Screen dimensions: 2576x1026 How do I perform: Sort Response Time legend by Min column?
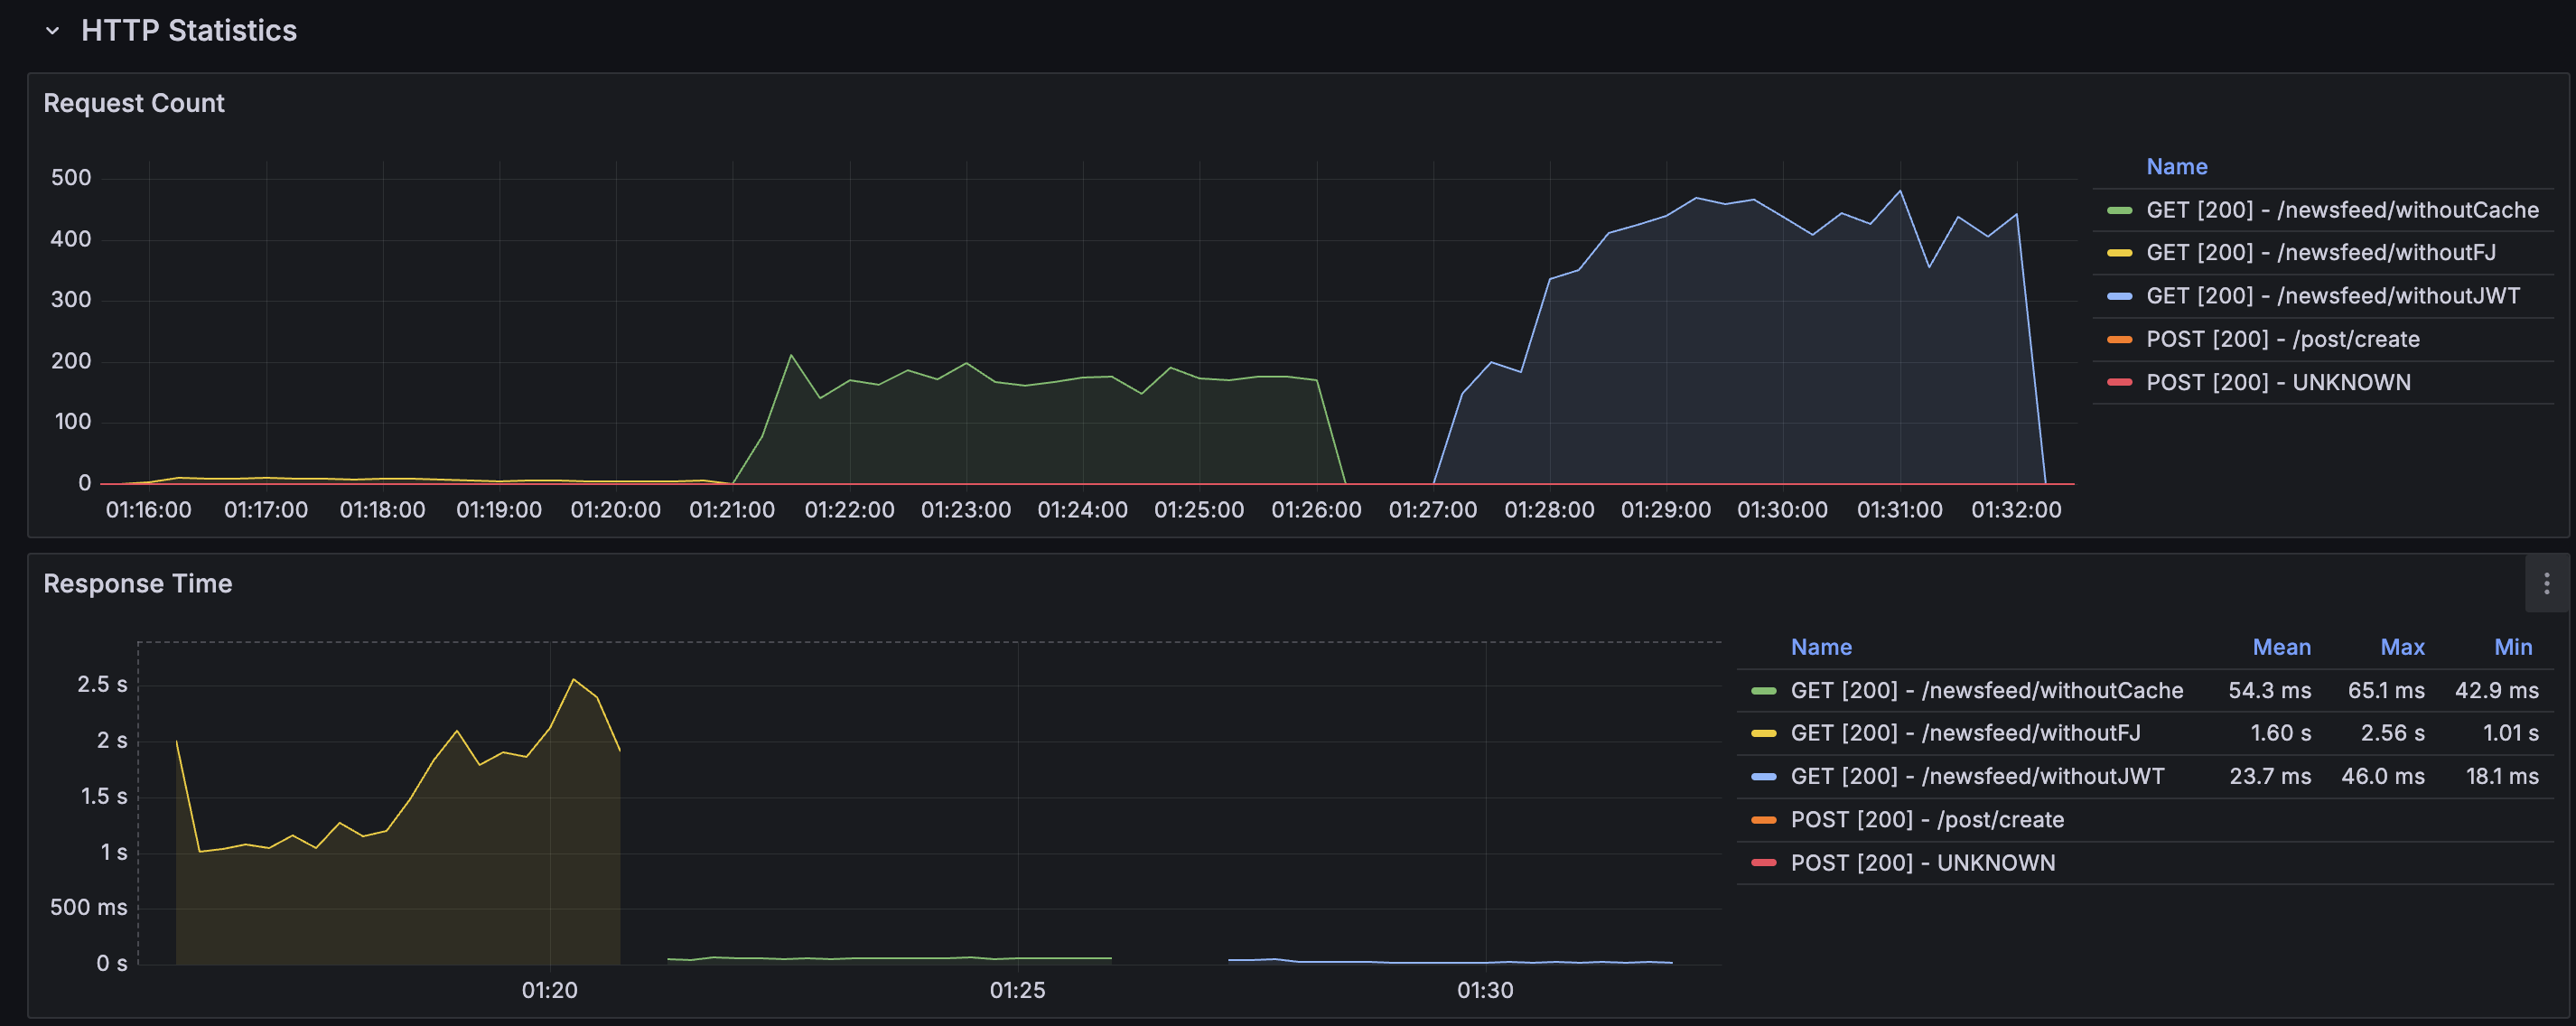point(2512,647)
